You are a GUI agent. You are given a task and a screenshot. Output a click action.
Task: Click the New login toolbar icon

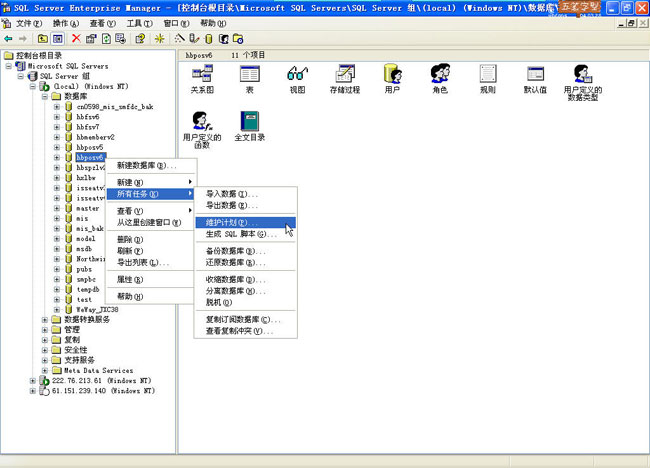[223, 39]
